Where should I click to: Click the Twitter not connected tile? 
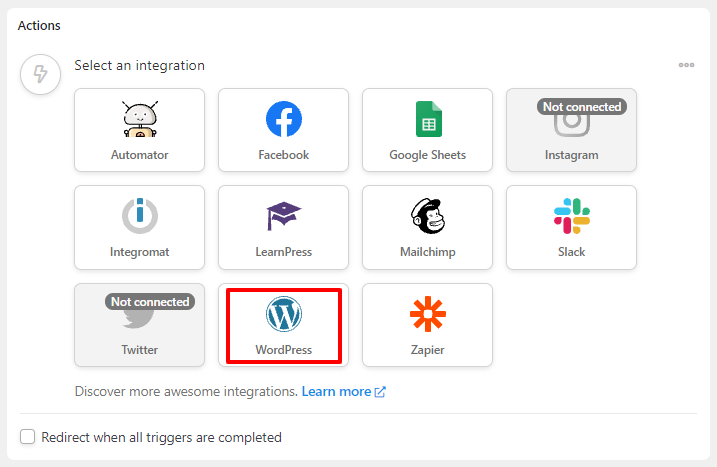point(139,325)
